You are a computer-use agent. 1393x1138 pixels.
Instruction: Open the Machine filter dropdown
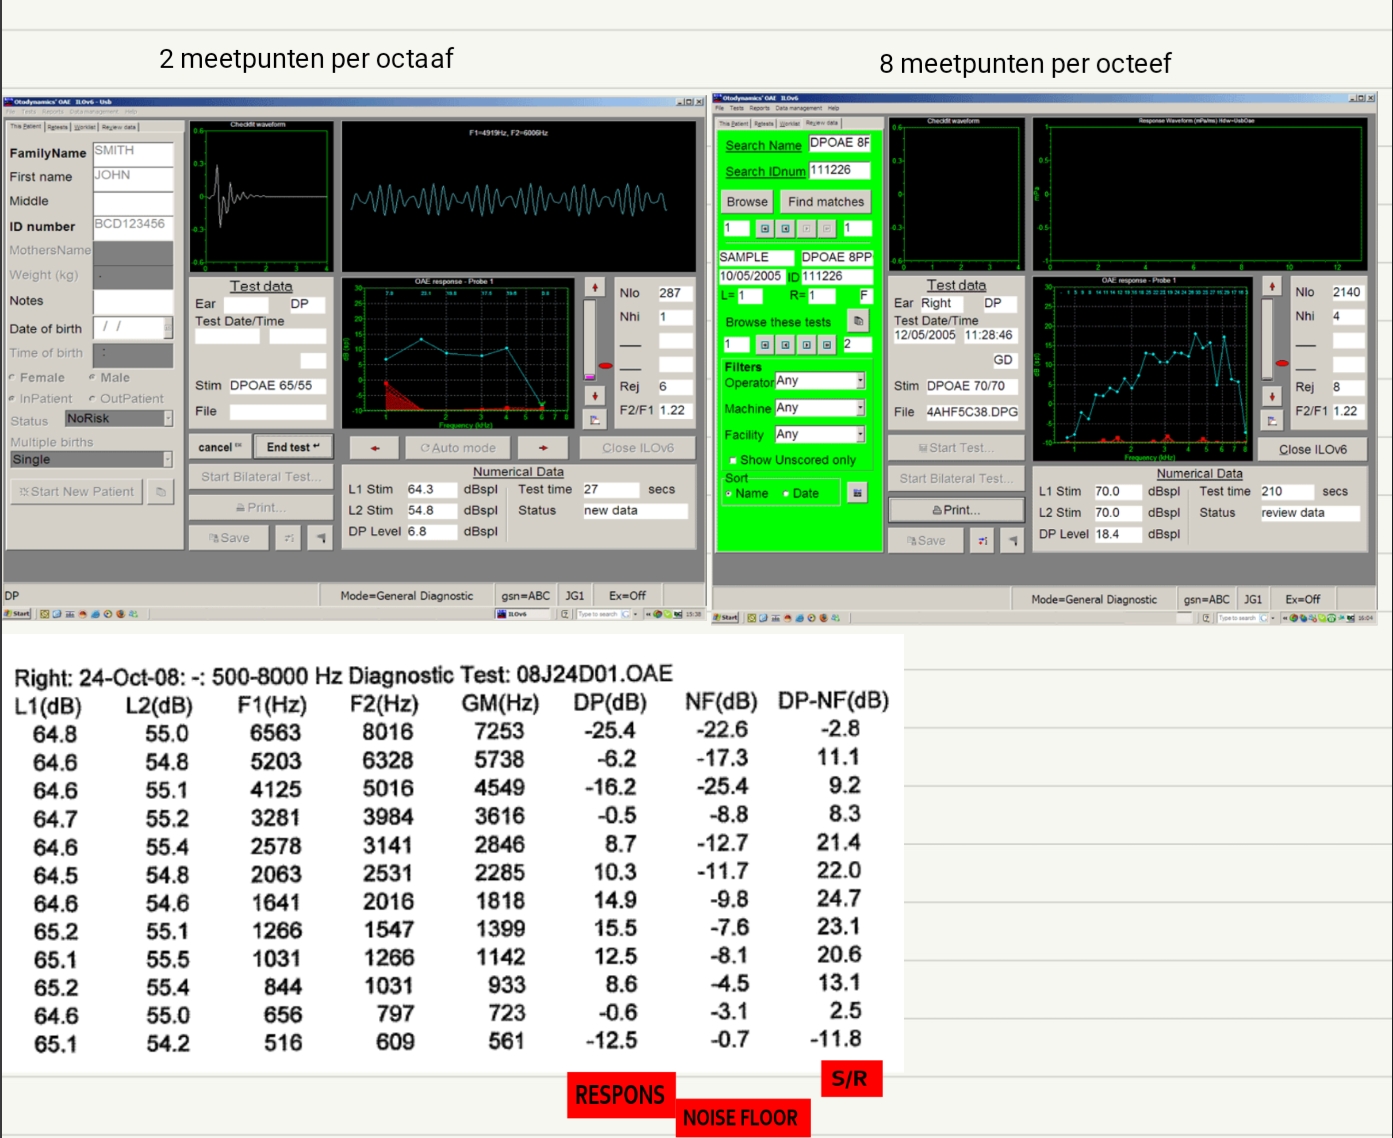tap(860, 408)
